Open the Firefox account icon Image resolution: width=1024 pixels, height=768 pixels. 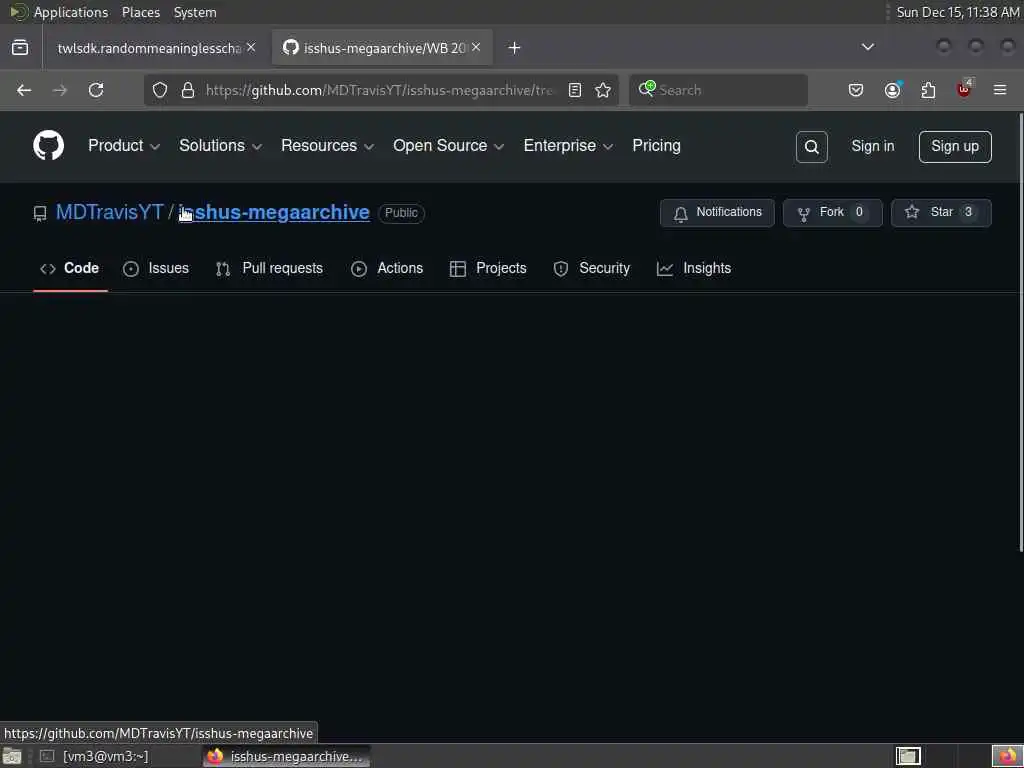[892, 90]
